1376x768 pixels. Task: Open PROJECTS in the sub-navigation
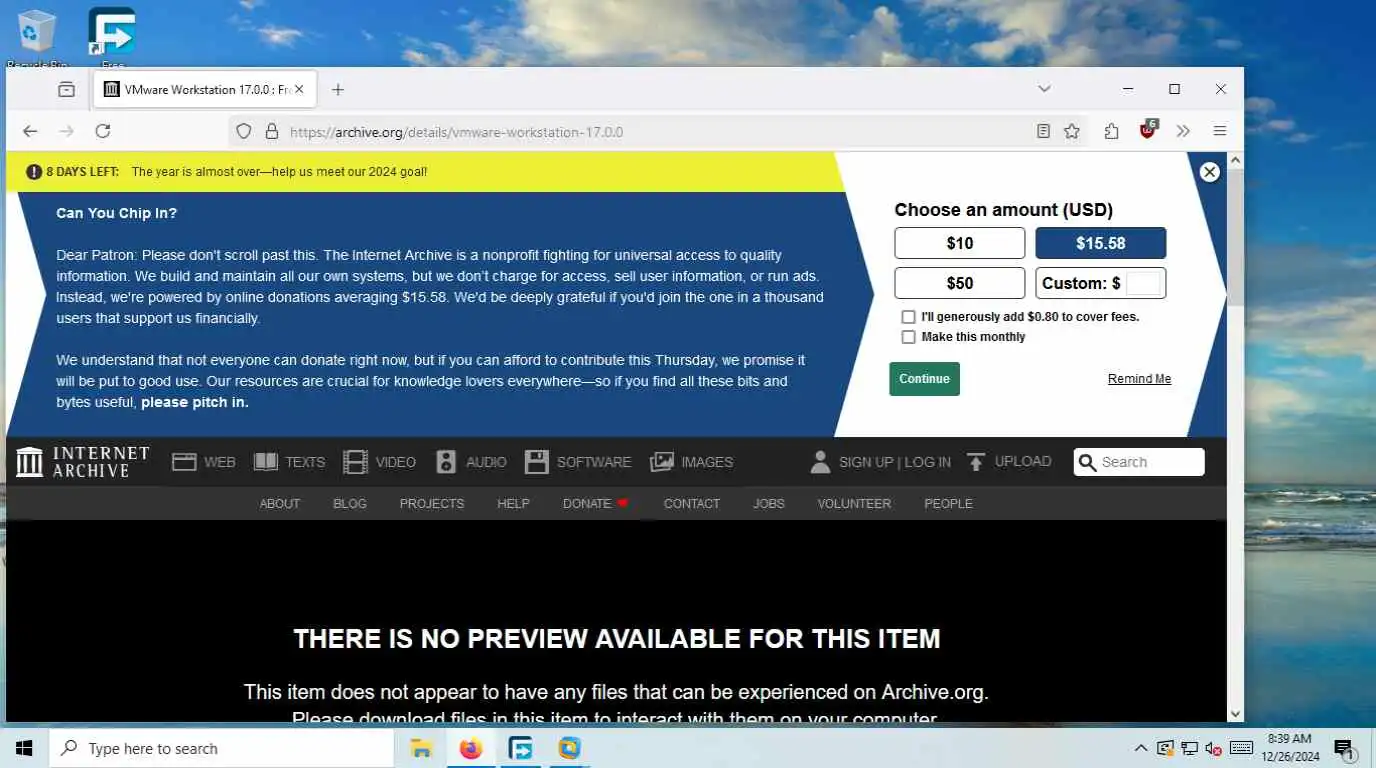point(432,503)
